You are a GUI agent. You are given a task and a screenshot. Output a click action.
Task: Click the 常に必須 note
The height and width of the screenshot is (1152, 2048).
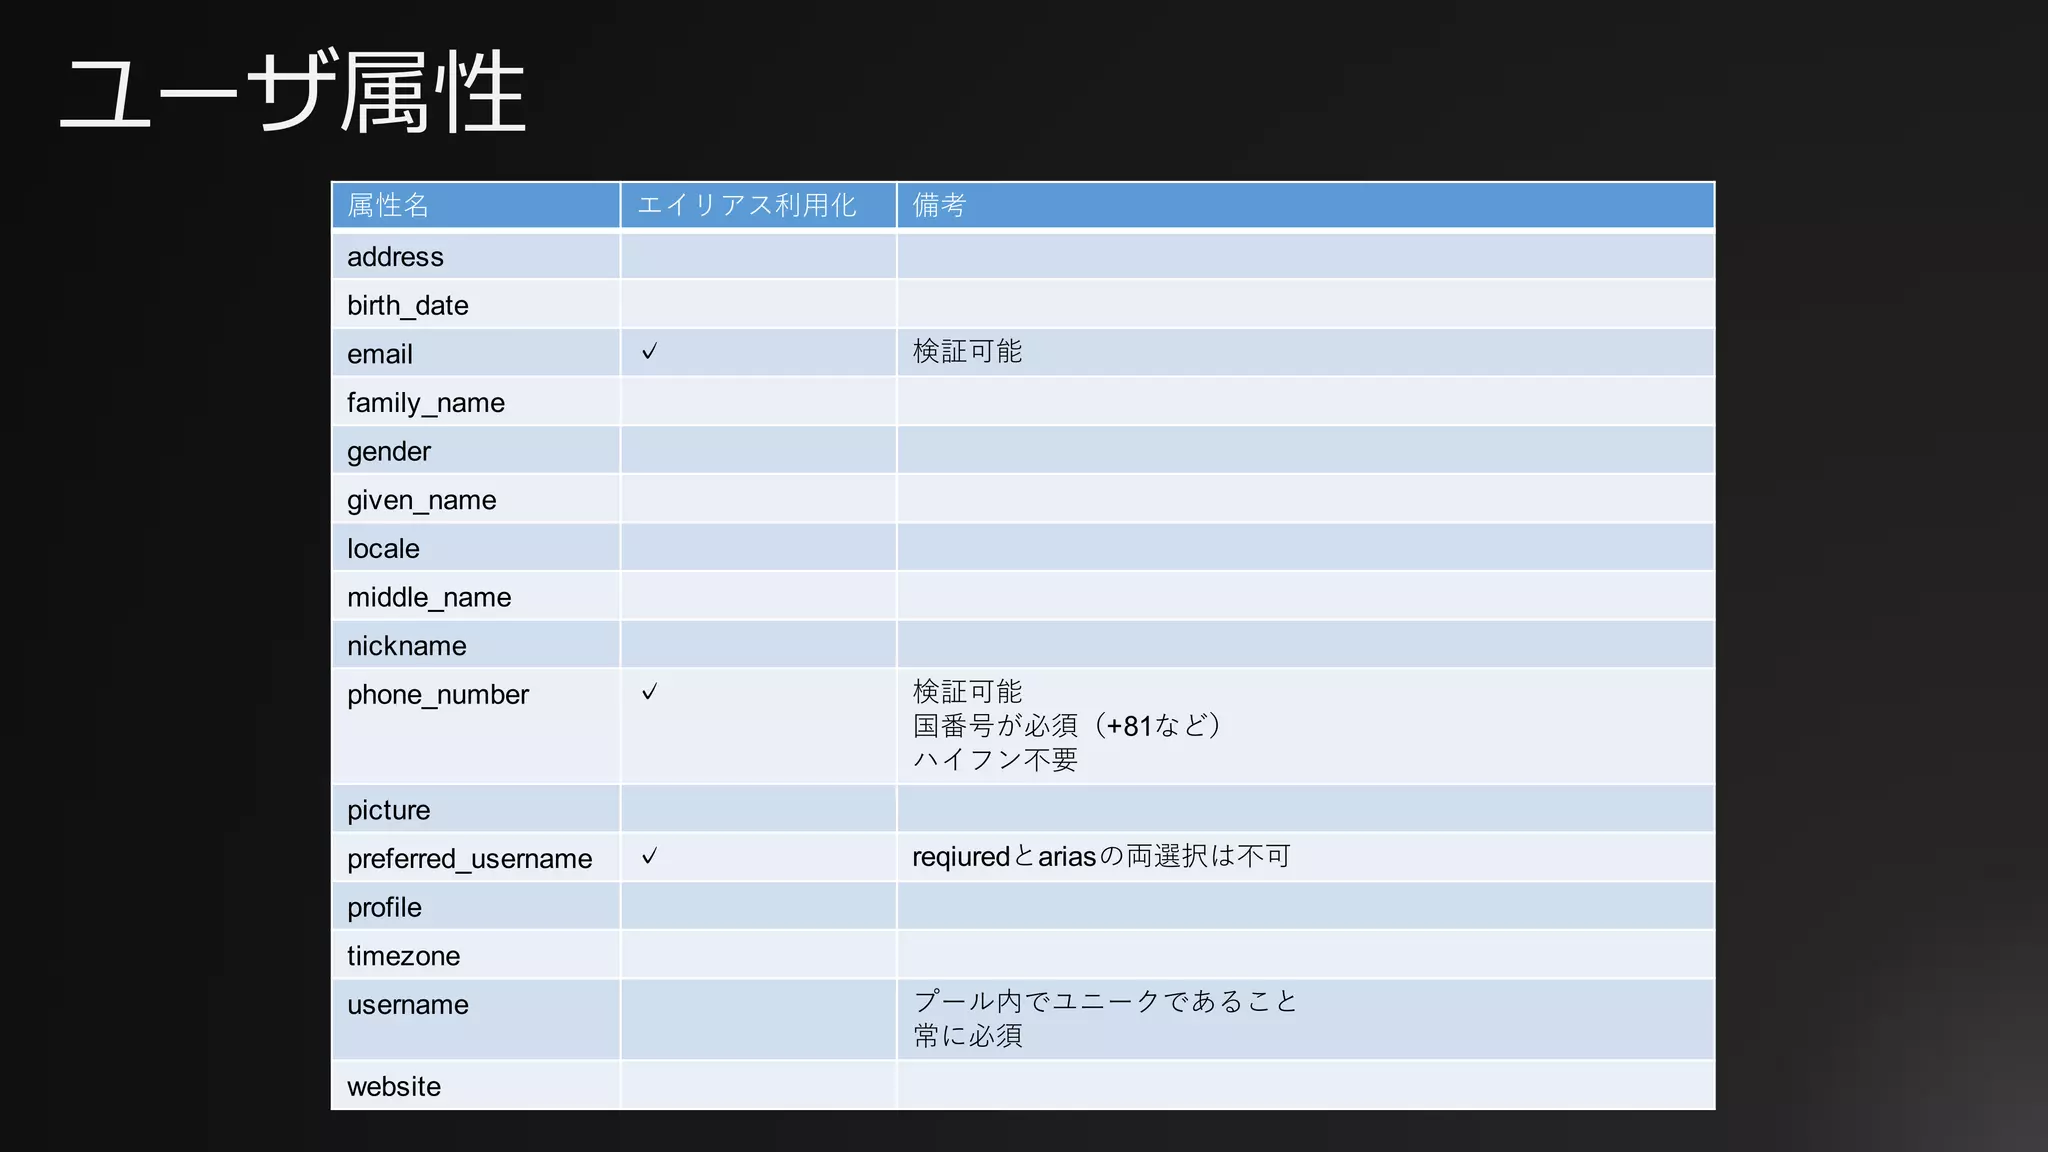pos(967,1035)
